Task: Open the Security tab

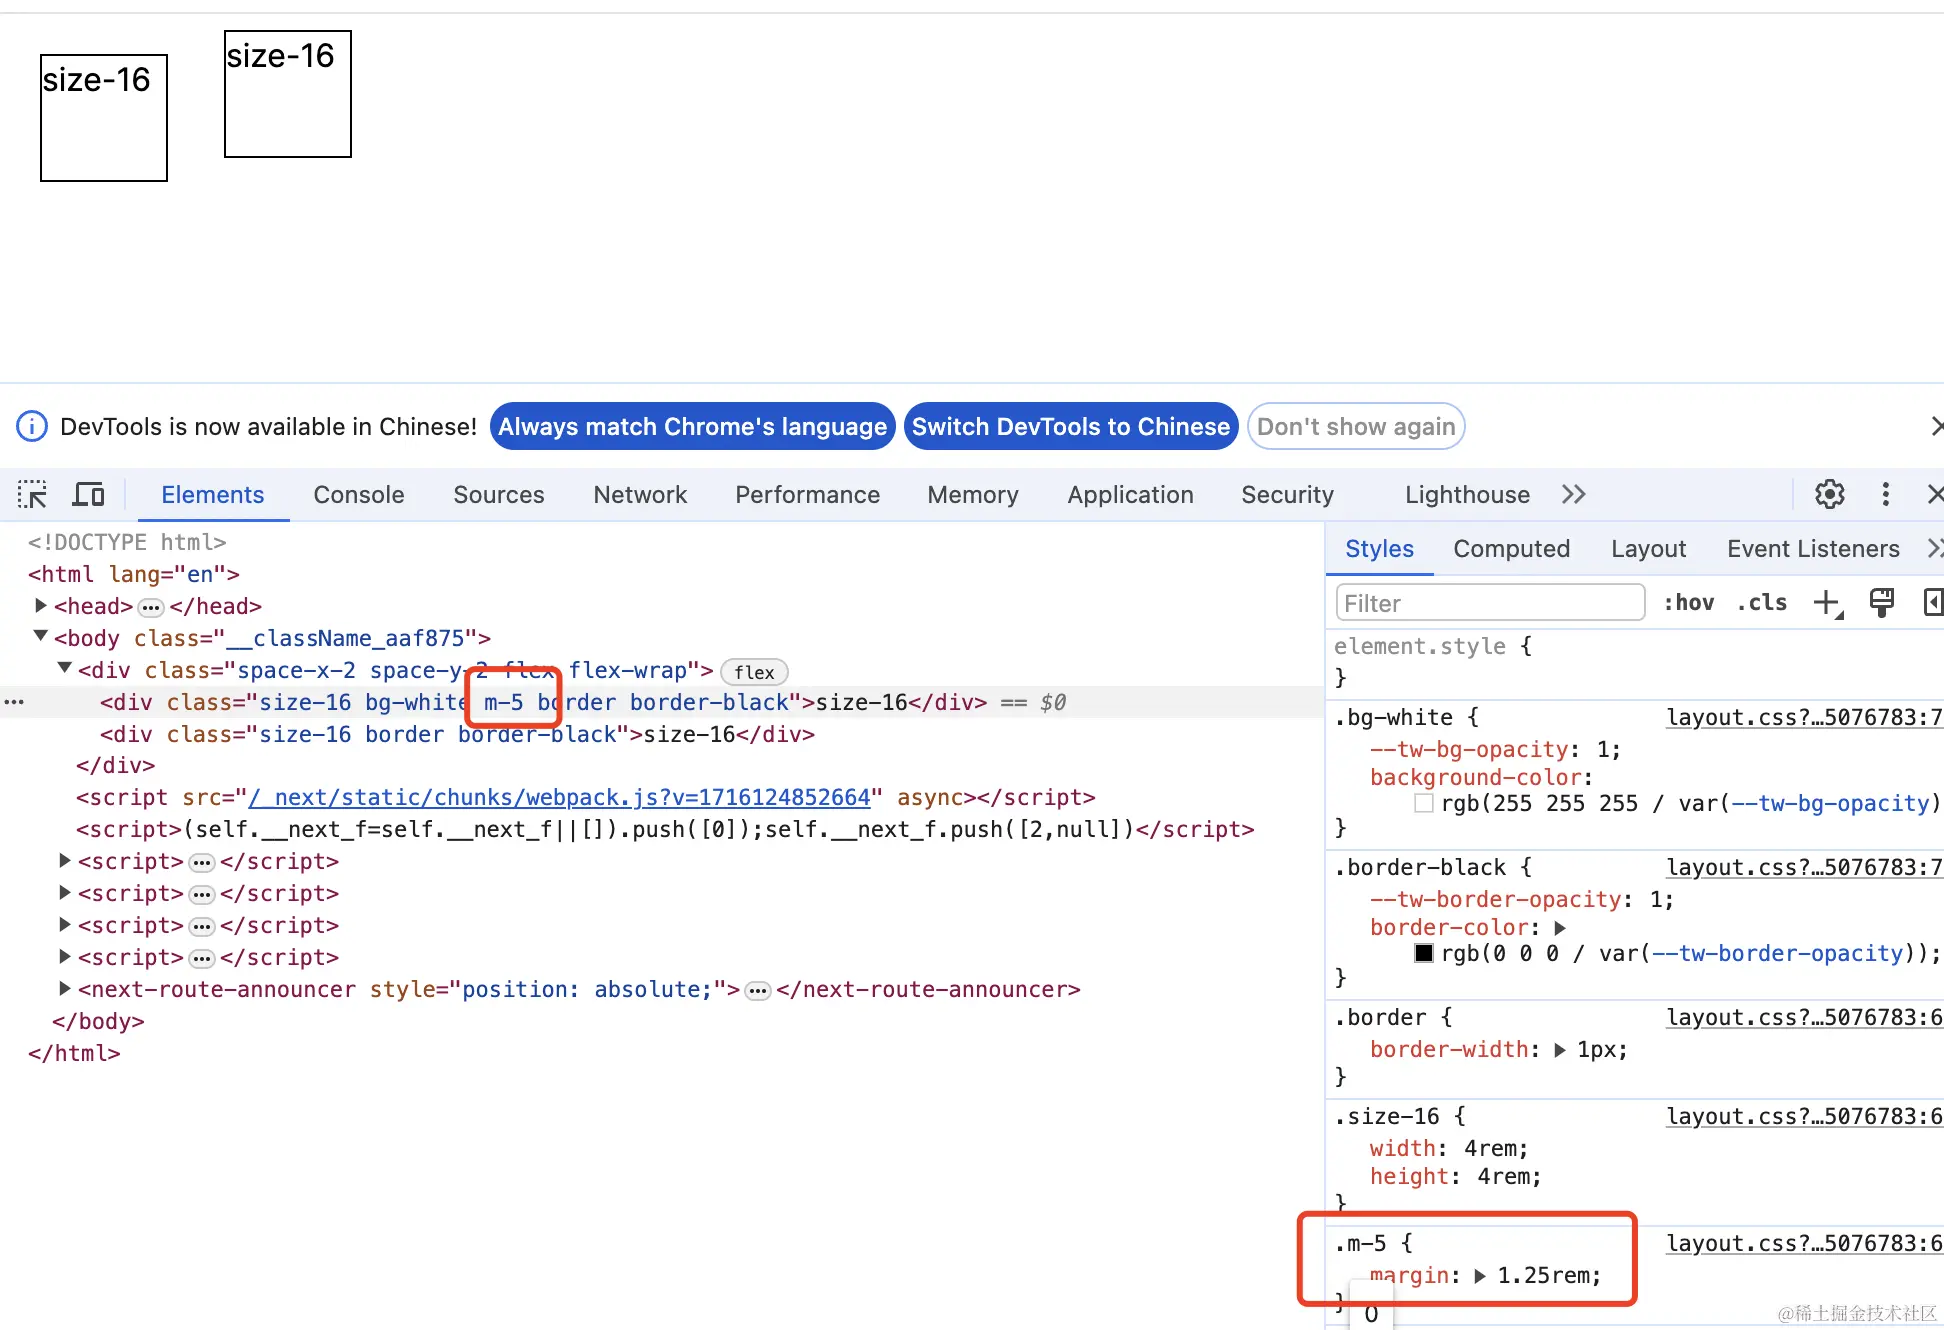Action: pyautogui.click(x=1288, y=495)
